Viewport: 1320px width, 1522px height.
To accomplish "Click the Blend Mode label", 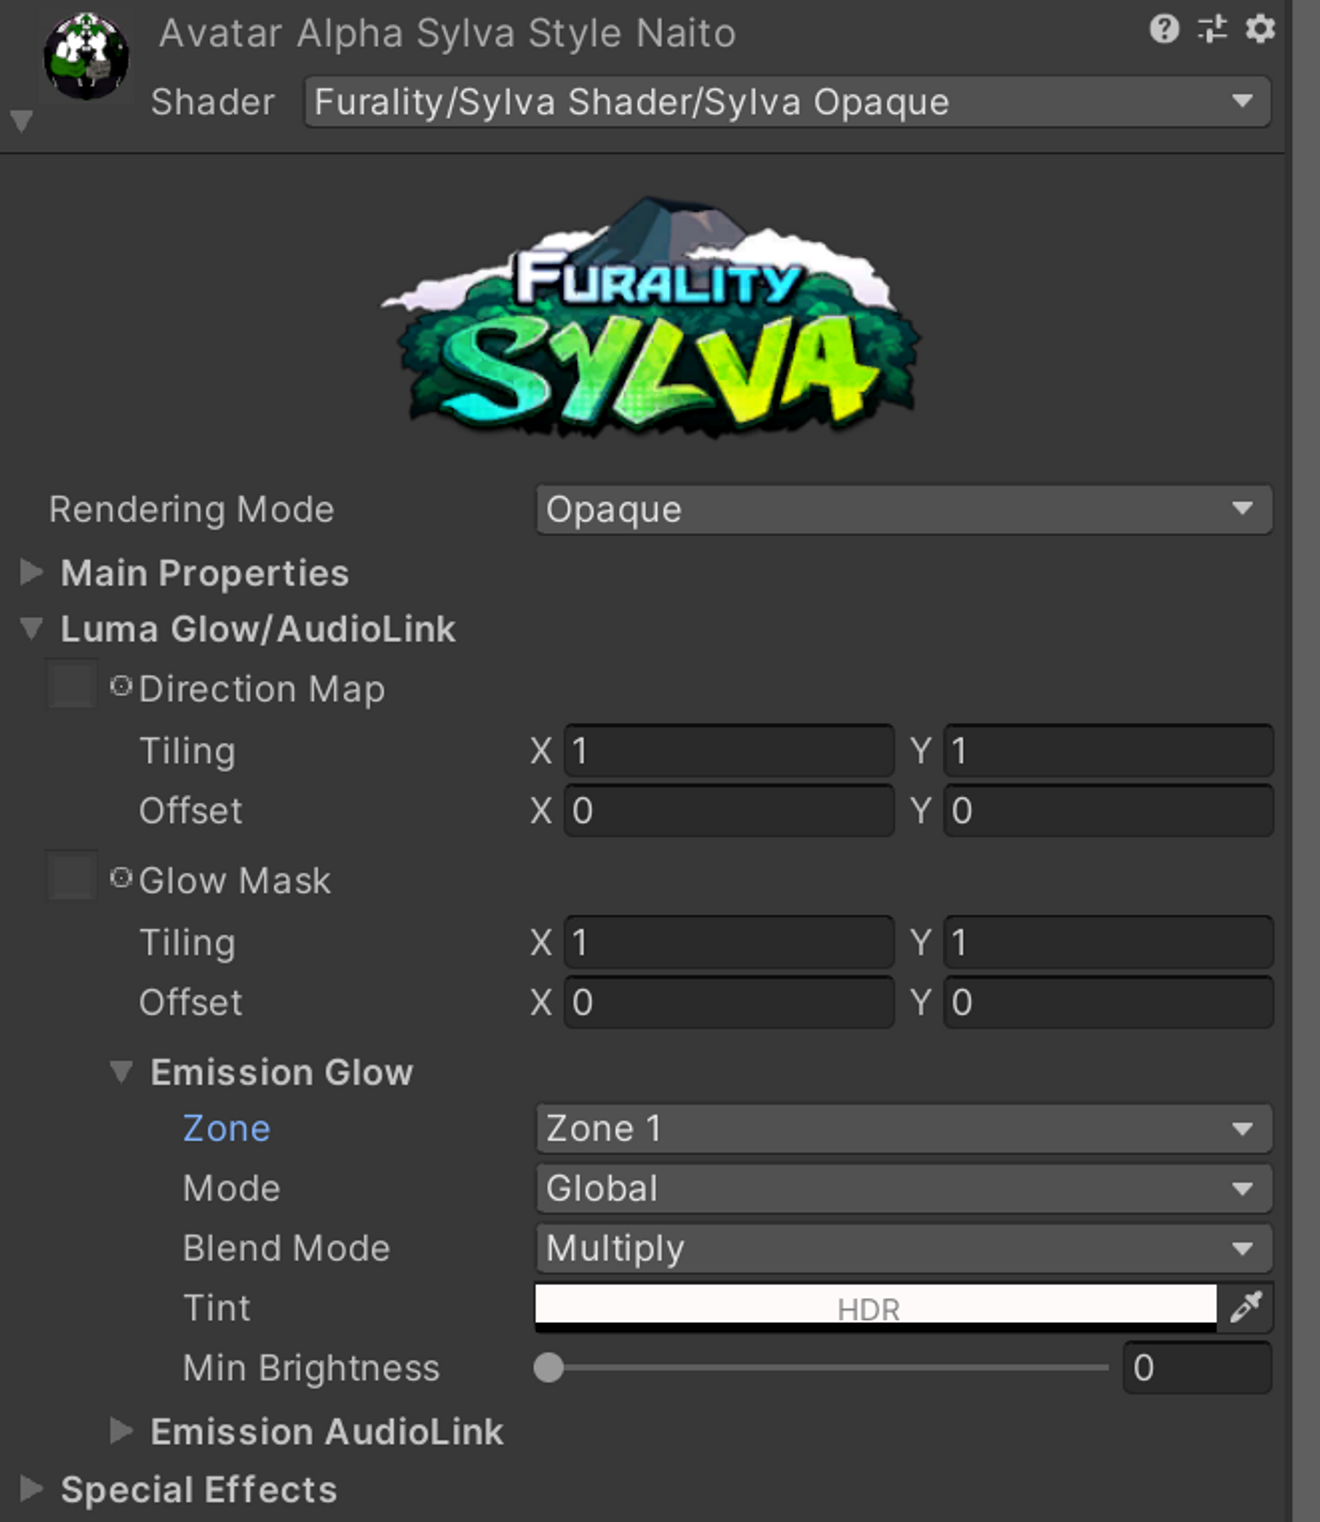I will tap(286, 1249).
